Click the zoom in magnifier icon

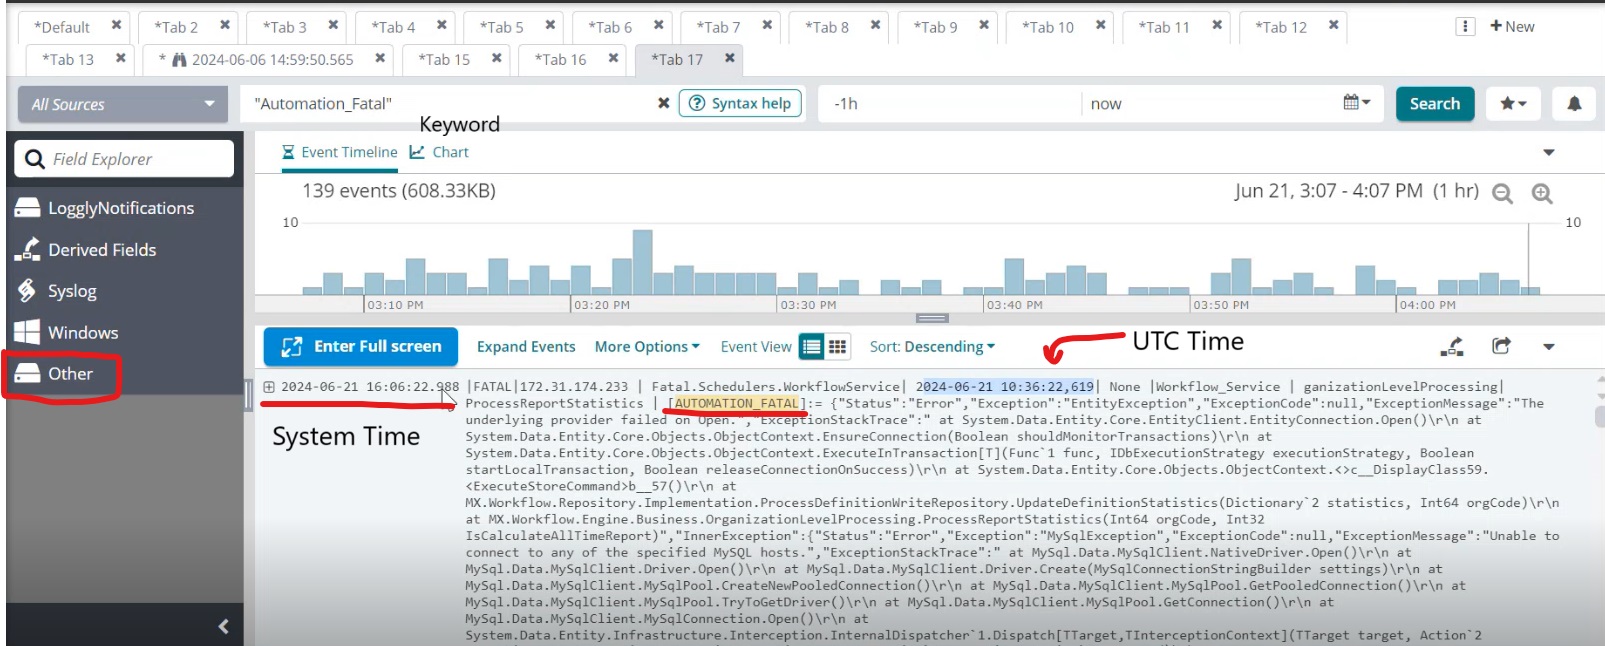(x=1542, y=193)
